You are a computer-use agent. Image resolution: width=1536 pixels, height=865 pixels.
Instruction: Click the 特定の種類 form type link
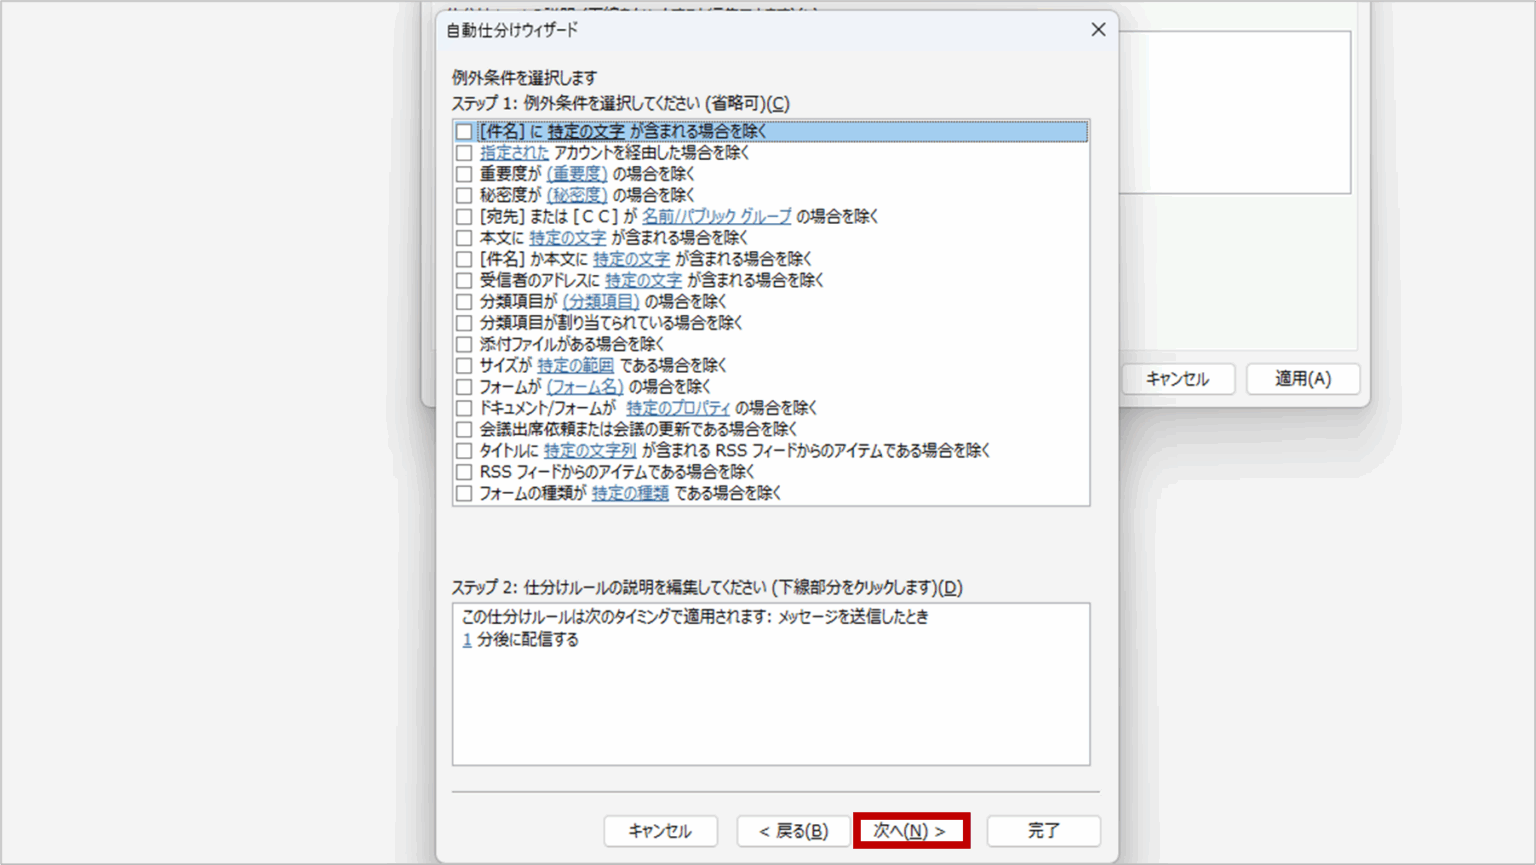pos(630,493)
